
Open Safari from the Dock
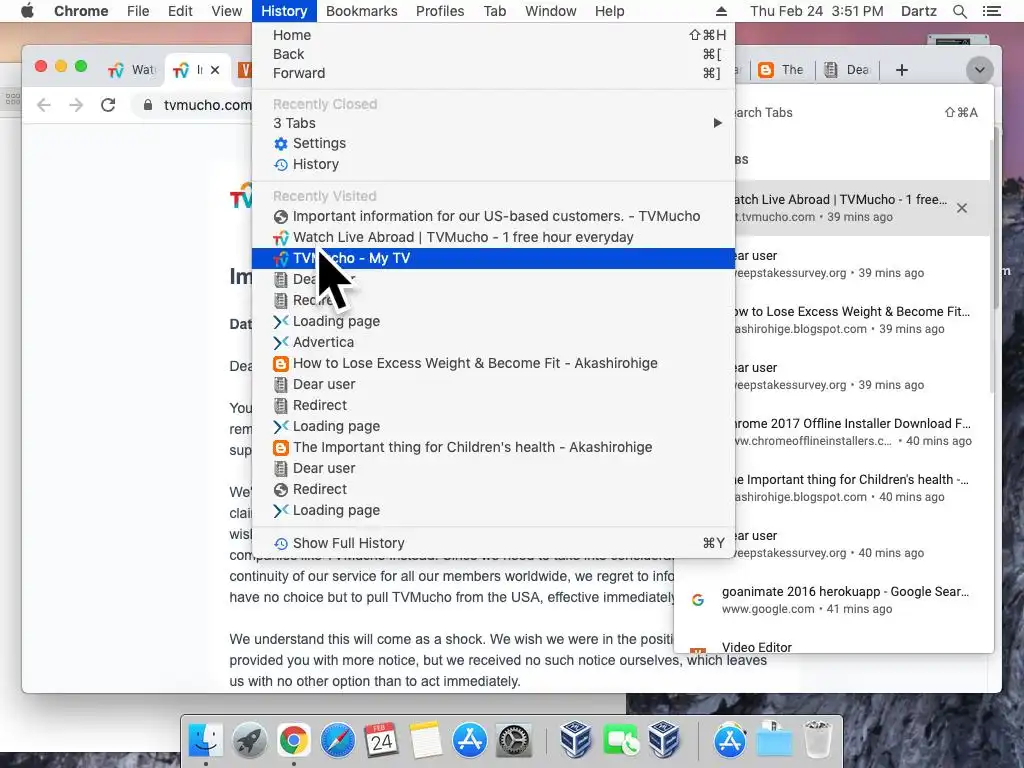pos(338,741)
